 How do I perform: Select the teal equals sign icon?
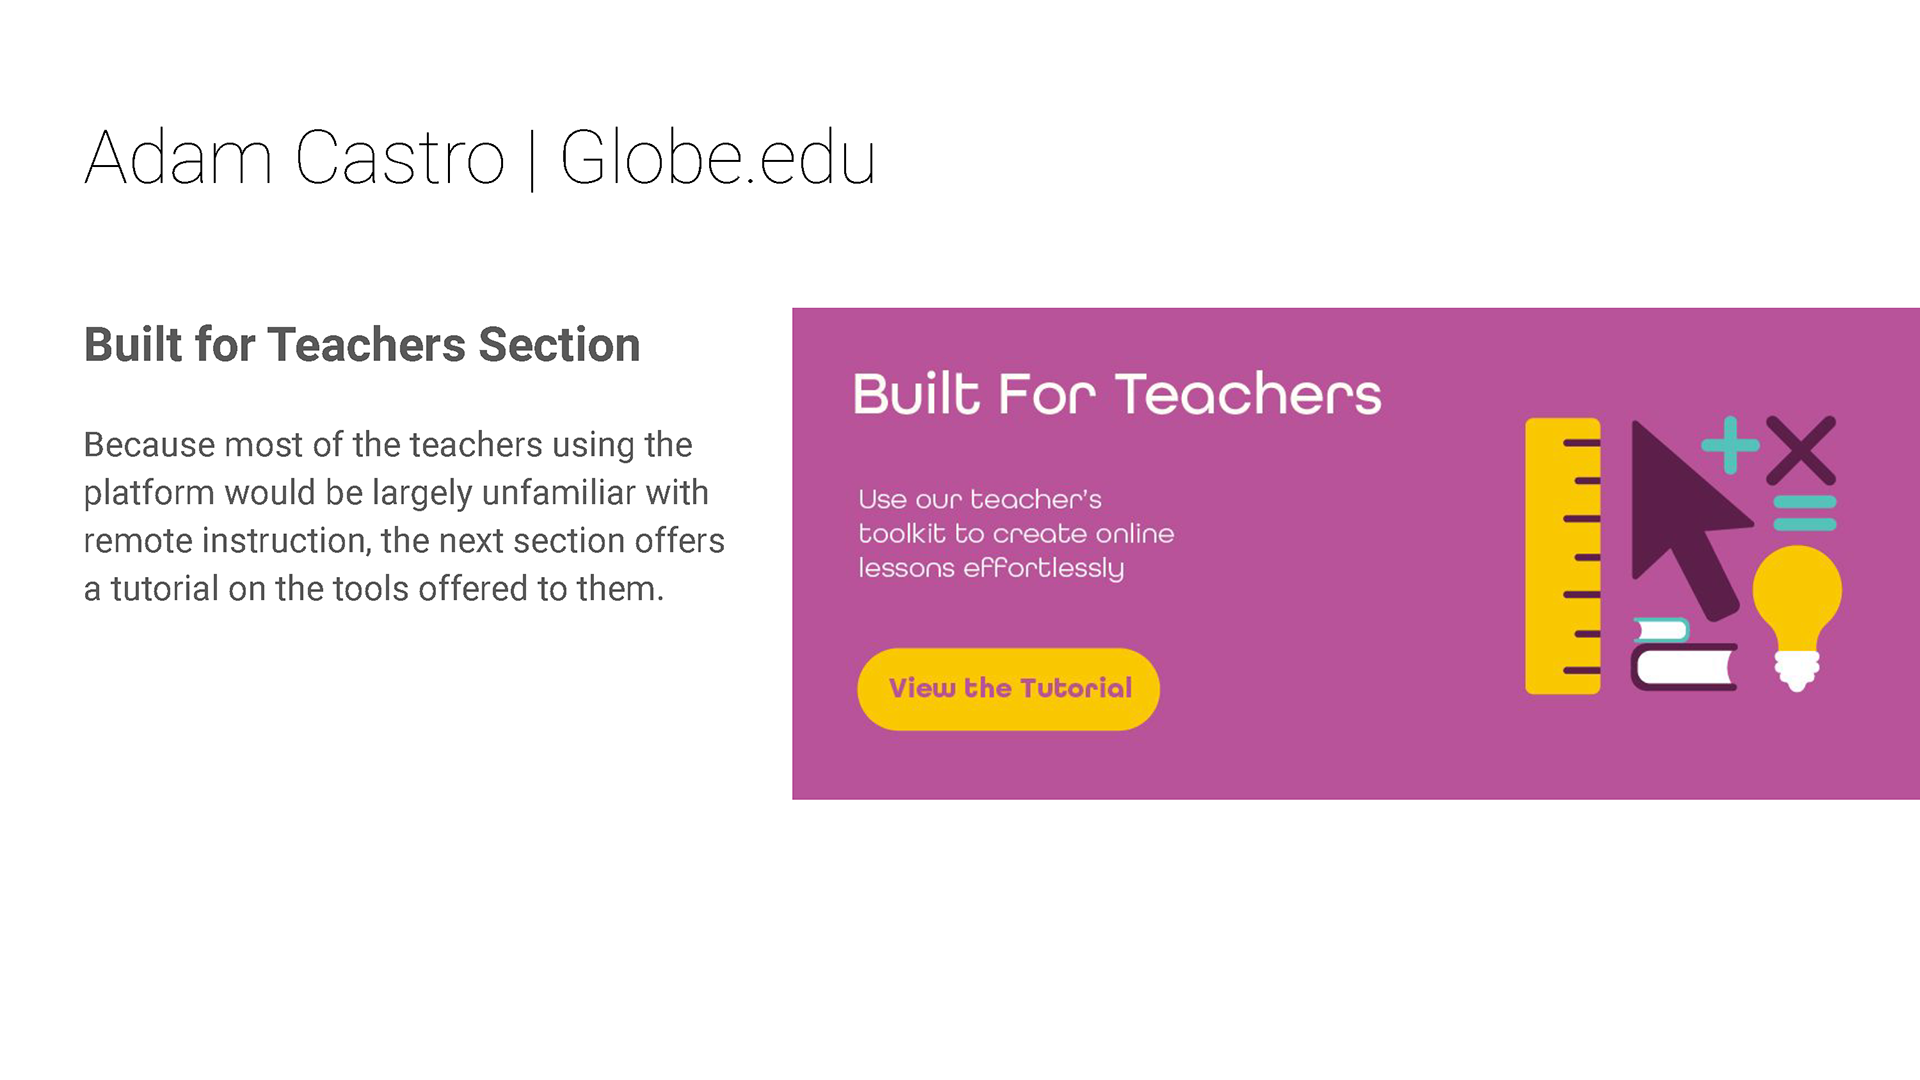click(1805, 513)
